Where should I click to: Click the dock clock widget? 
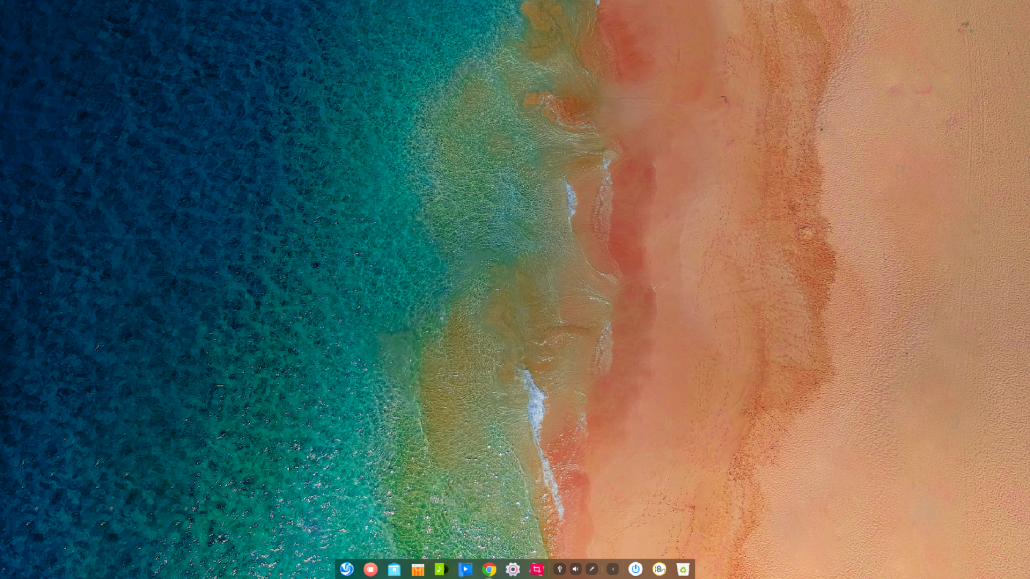659,569
